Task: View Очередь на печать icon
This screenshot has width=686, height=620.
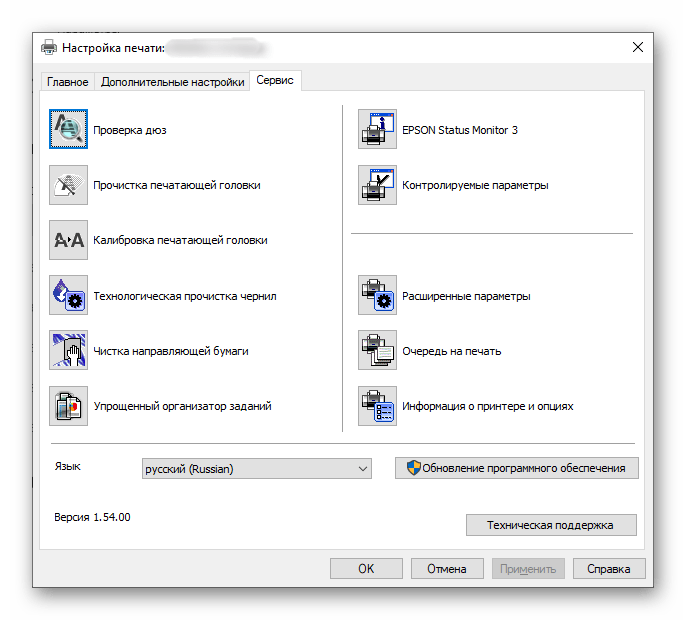Action: coord(377,350)
